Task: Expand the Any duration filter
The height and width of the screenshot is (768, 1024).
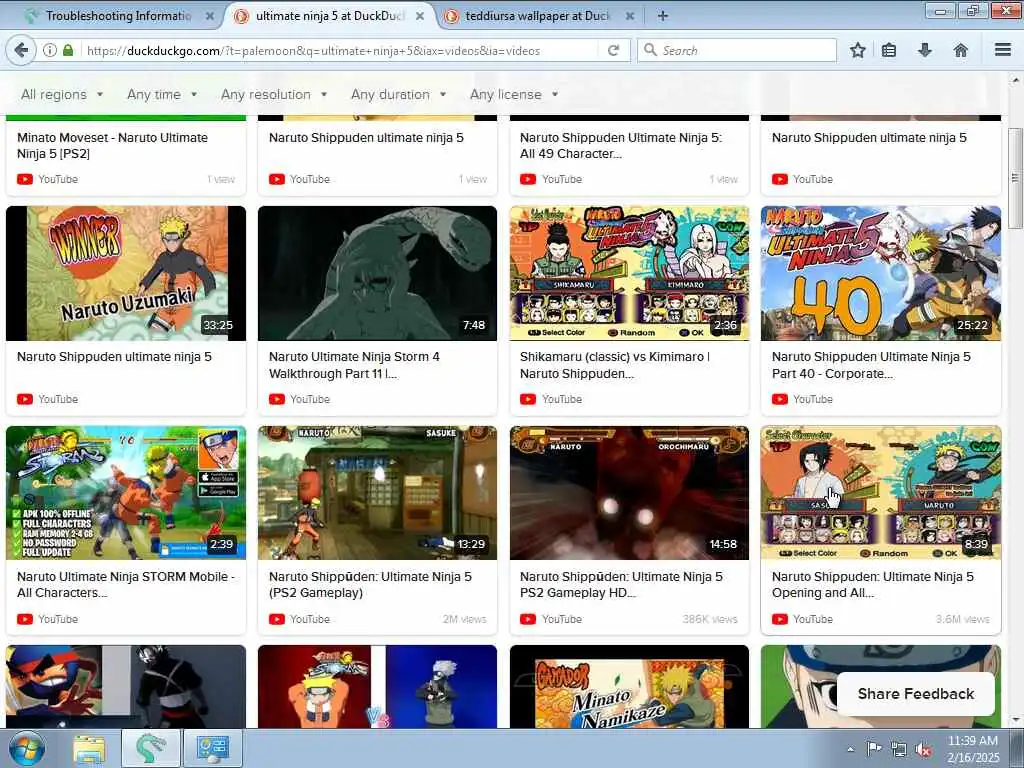Action: pos(398,94)
